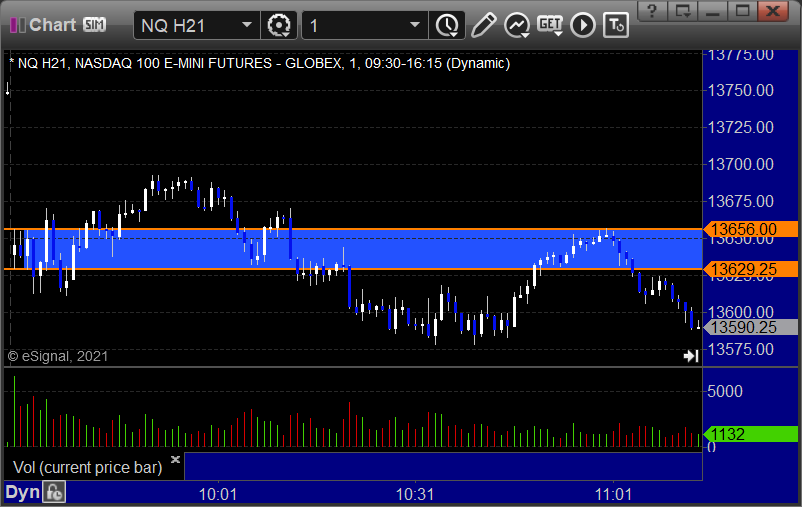Viewport: 802px width, 507px height.
Task: Open the studies chart-line icon menu
Action: [517, 25]
